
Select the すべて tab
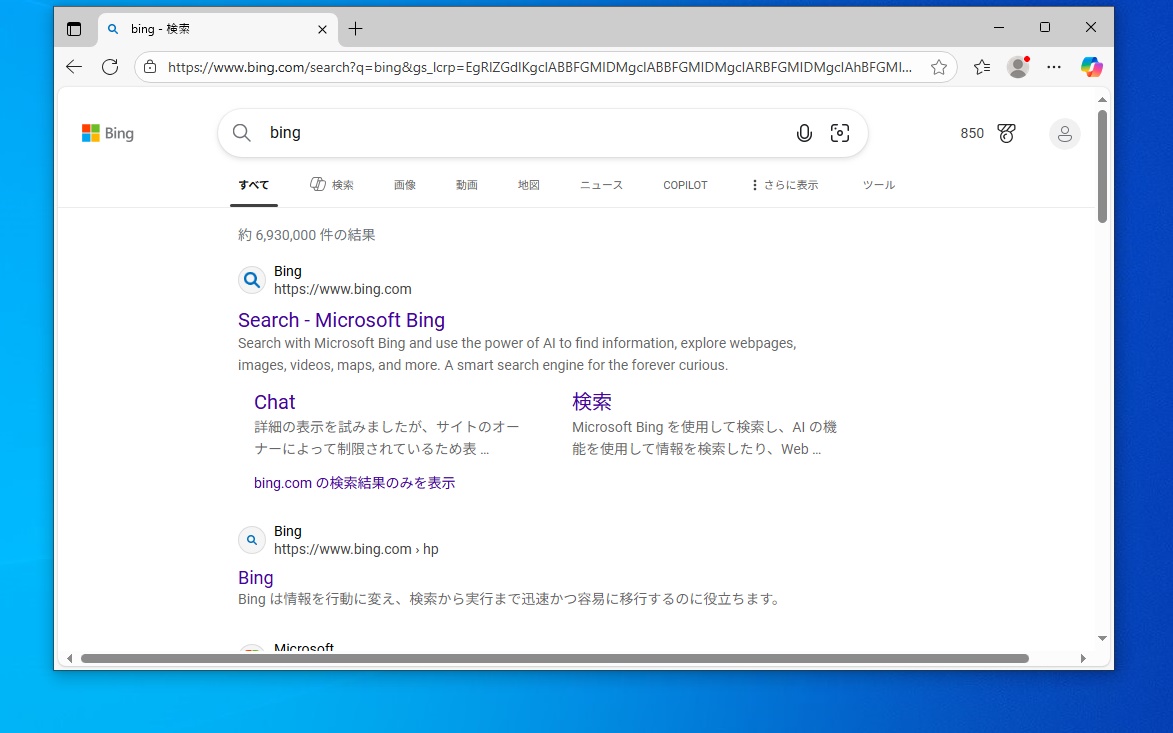254,185
